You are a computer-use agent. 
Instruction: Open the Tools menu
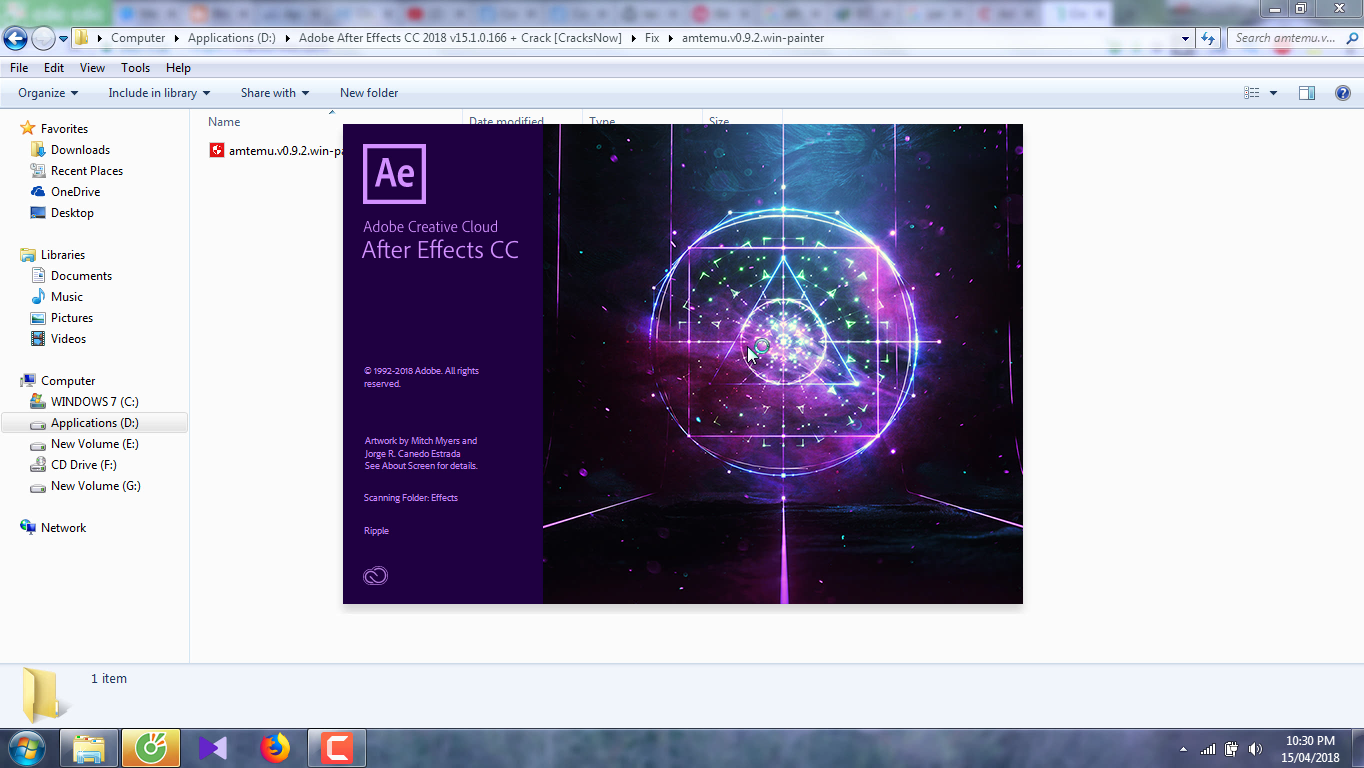(x=135, y=68)
